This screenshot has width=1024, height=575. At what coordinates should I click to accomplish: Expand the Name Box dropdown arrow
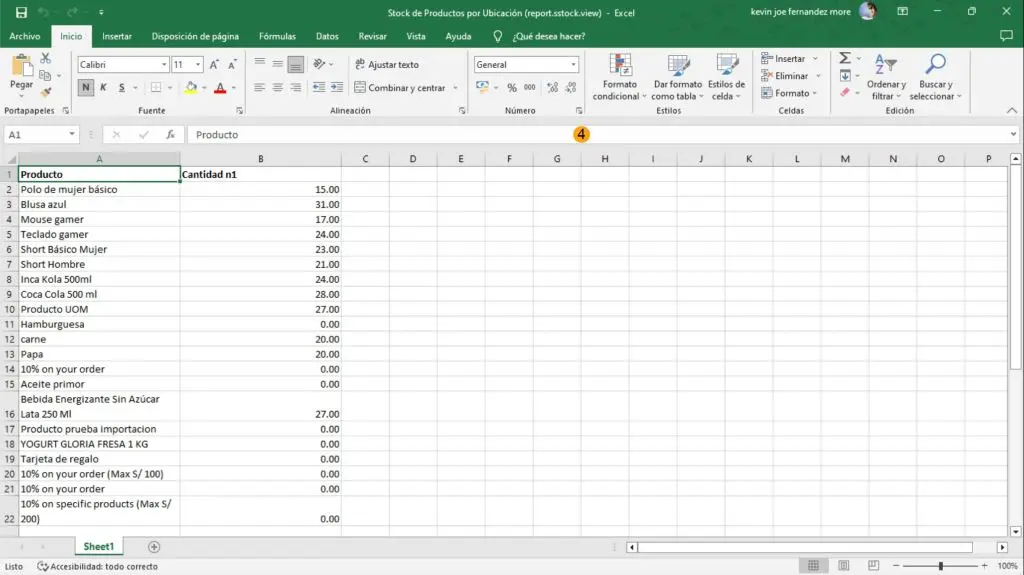coord(72,134)
